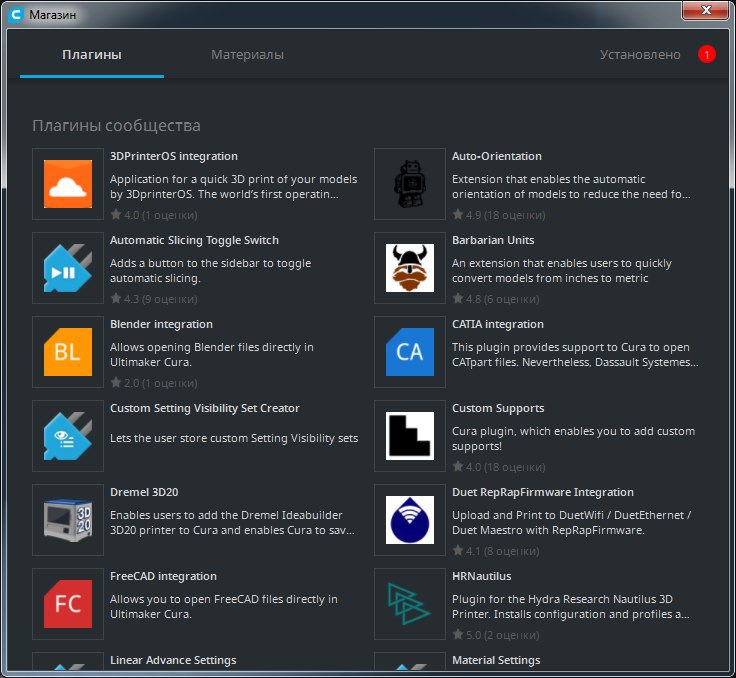Screen dimensions: 736x678
Task: Open the Barbarian Units plugin title
Action: (x=493, y=240)
